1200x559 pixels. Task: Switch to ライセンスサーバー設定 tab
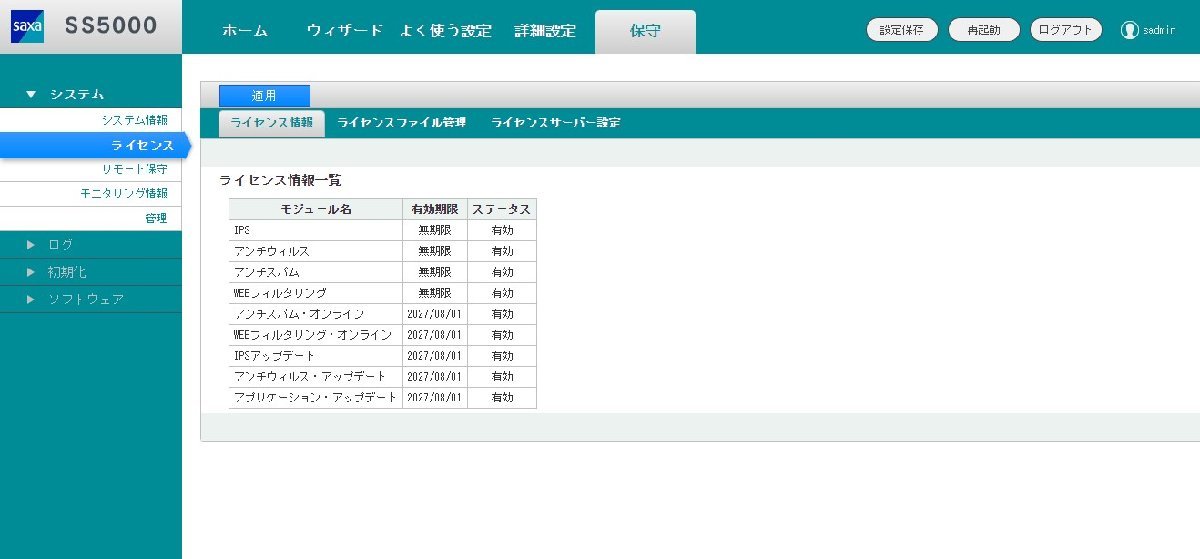point(556,123)
